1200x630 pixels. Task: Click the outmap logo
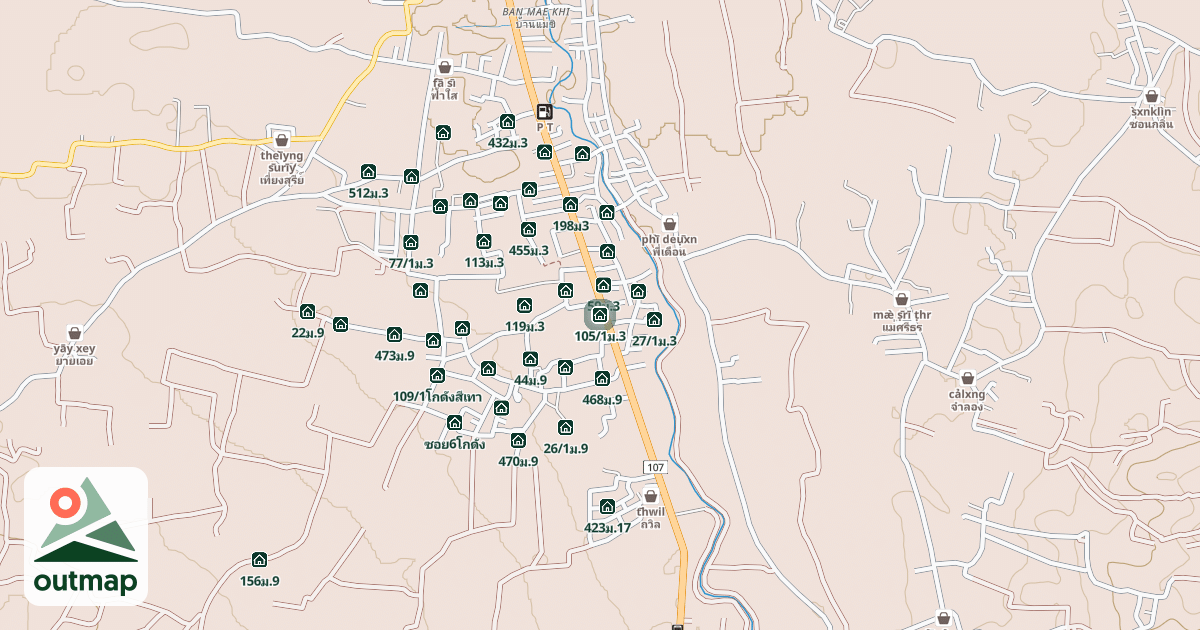86,536
